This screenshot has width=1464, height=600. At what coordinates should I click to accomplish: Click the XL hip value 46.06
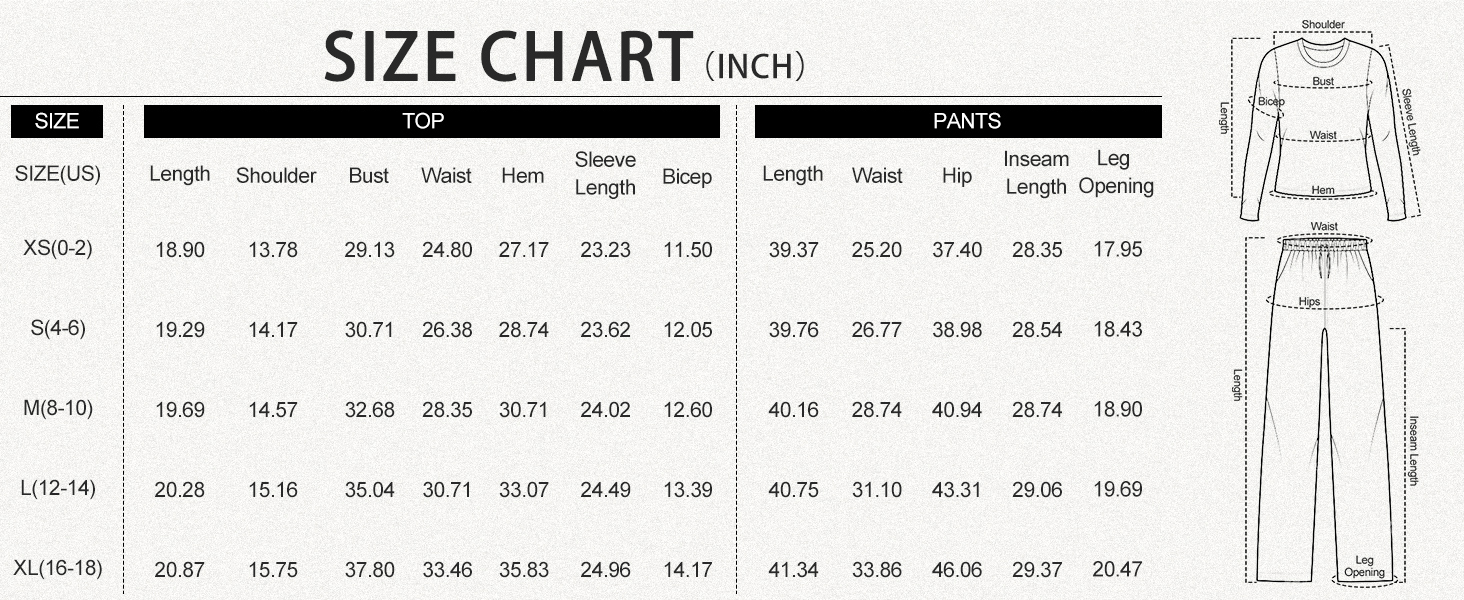pos(957,570)
